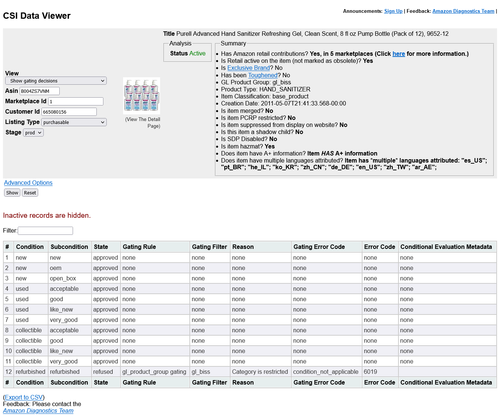
Task: Click the Reset button
Action: coord(30,193)
